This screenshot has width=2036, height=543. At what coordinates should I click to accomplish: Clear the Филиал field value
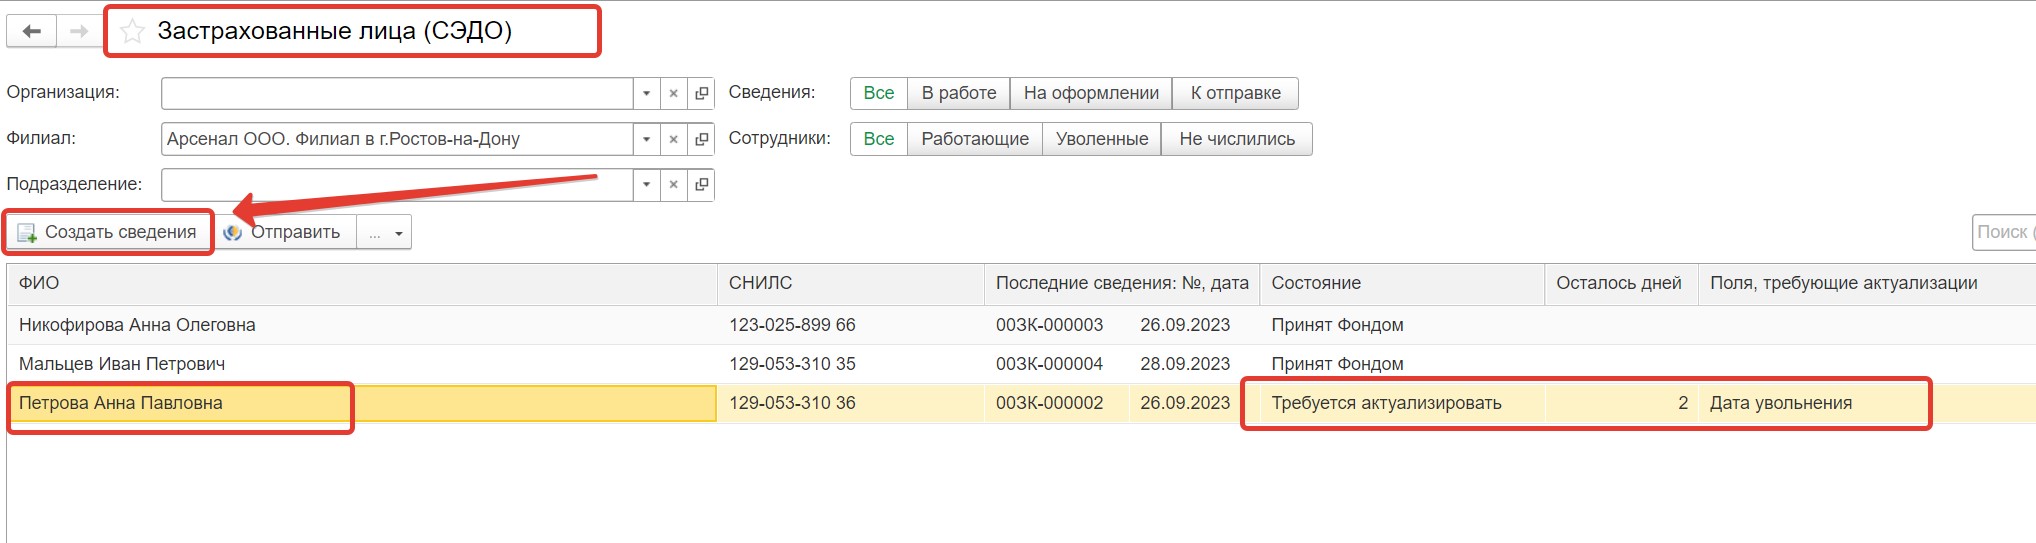[x=674, y=139]
